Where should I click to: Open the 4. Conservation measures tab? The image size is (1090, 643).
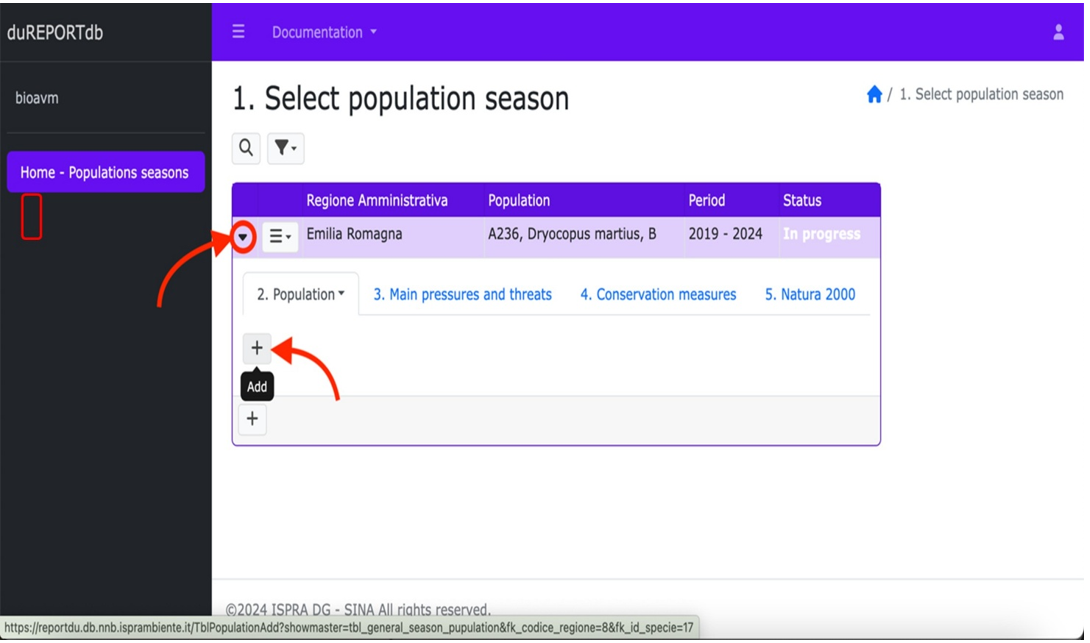pyautogui.click(x=658, y=294)
